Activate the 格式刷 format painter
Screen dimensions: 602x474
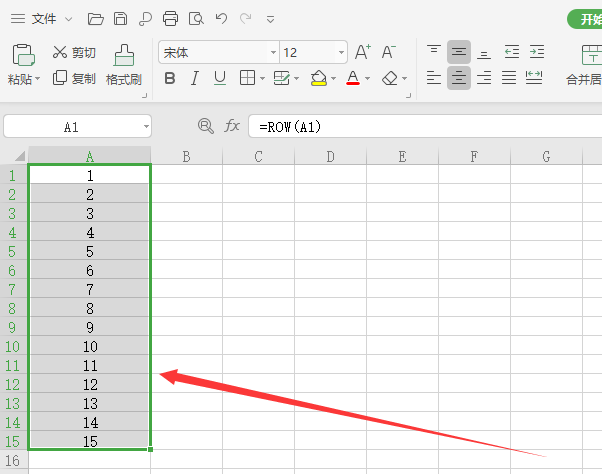[x=124, y=64]
